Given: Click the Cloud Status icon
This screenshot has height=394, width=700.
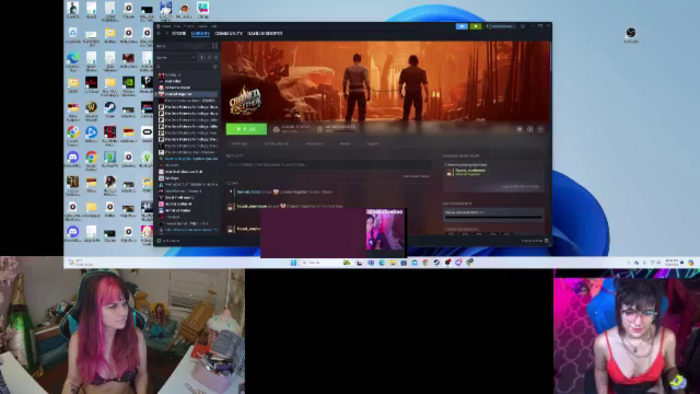Looking at the screenshot, I should pos(276,129).
